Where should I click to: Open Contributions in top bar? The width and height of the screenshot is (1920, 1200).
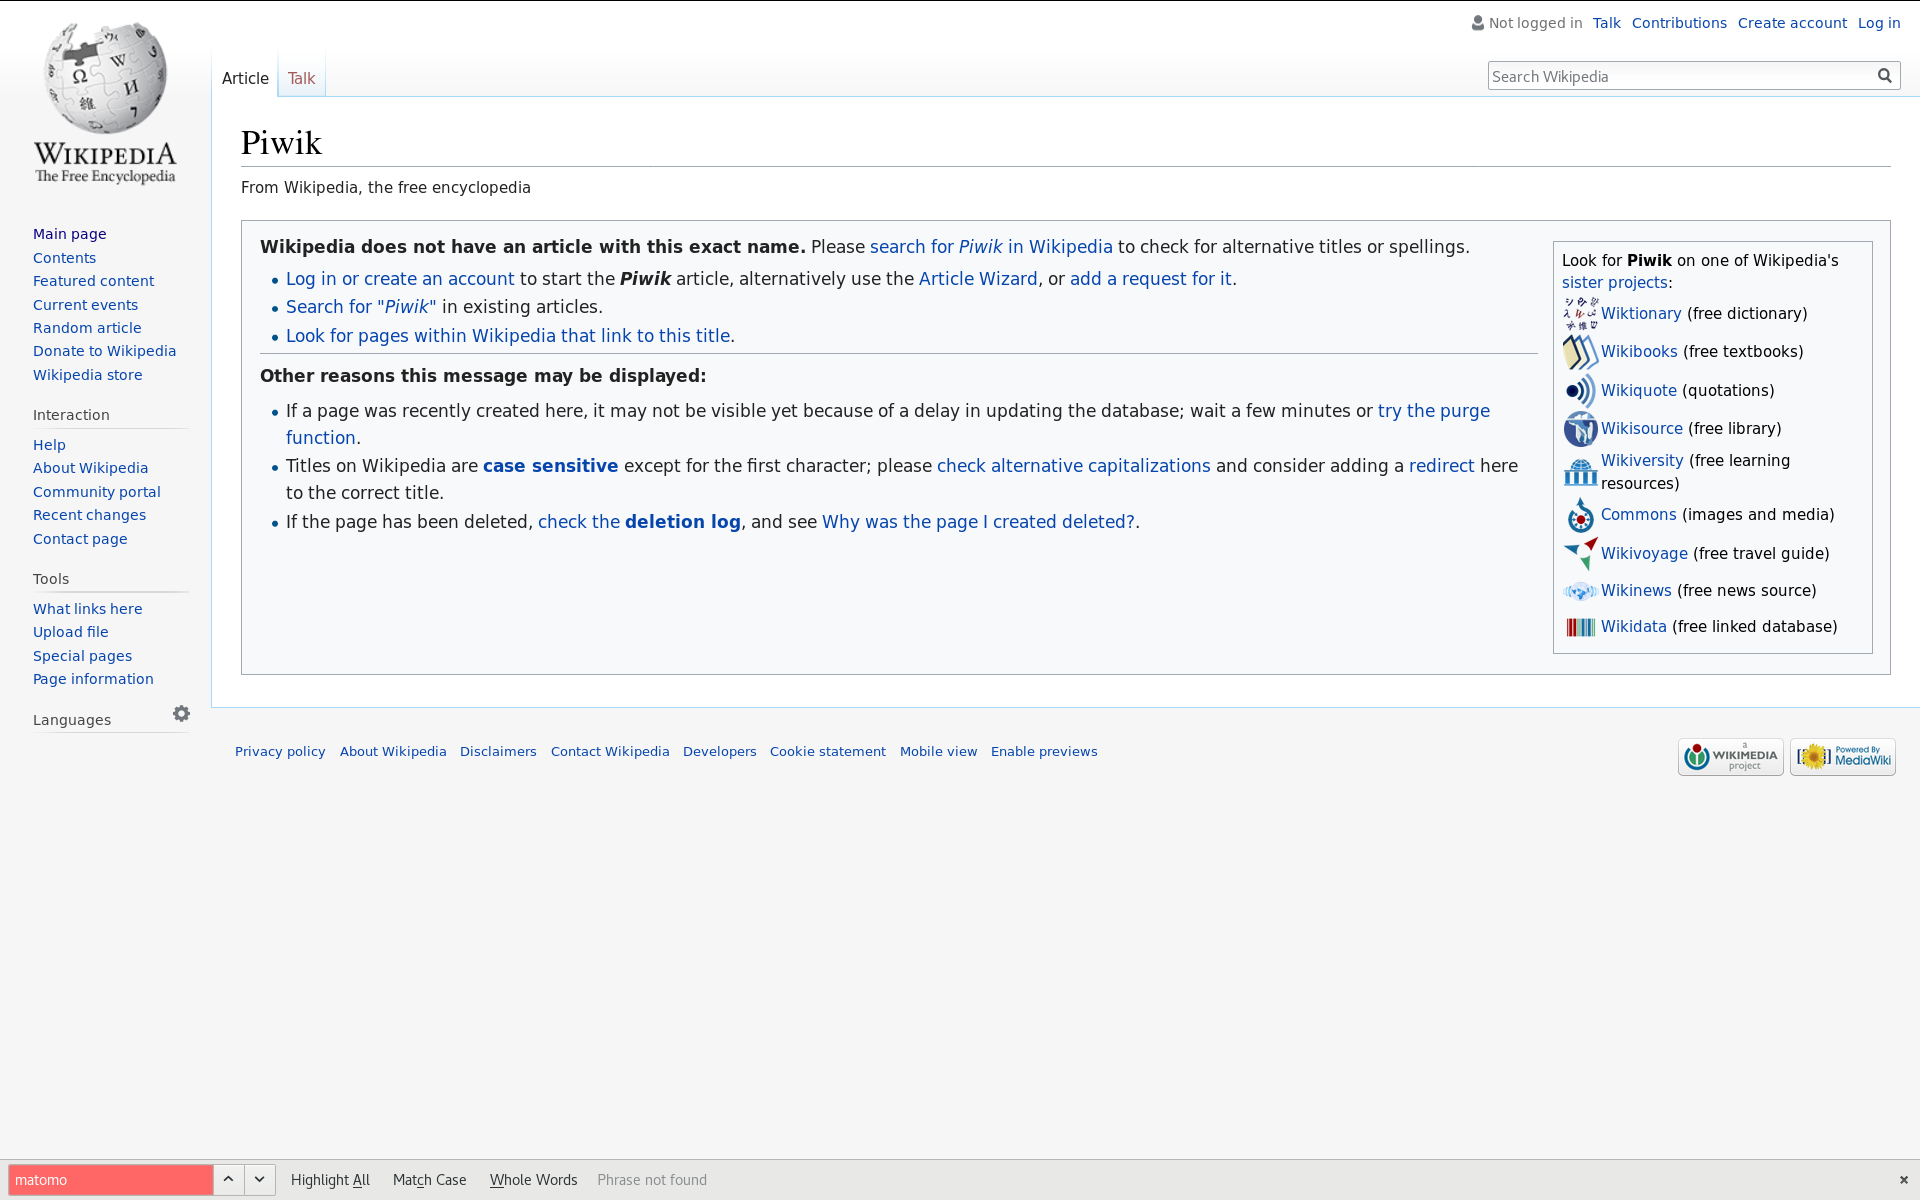(1679, 23)
